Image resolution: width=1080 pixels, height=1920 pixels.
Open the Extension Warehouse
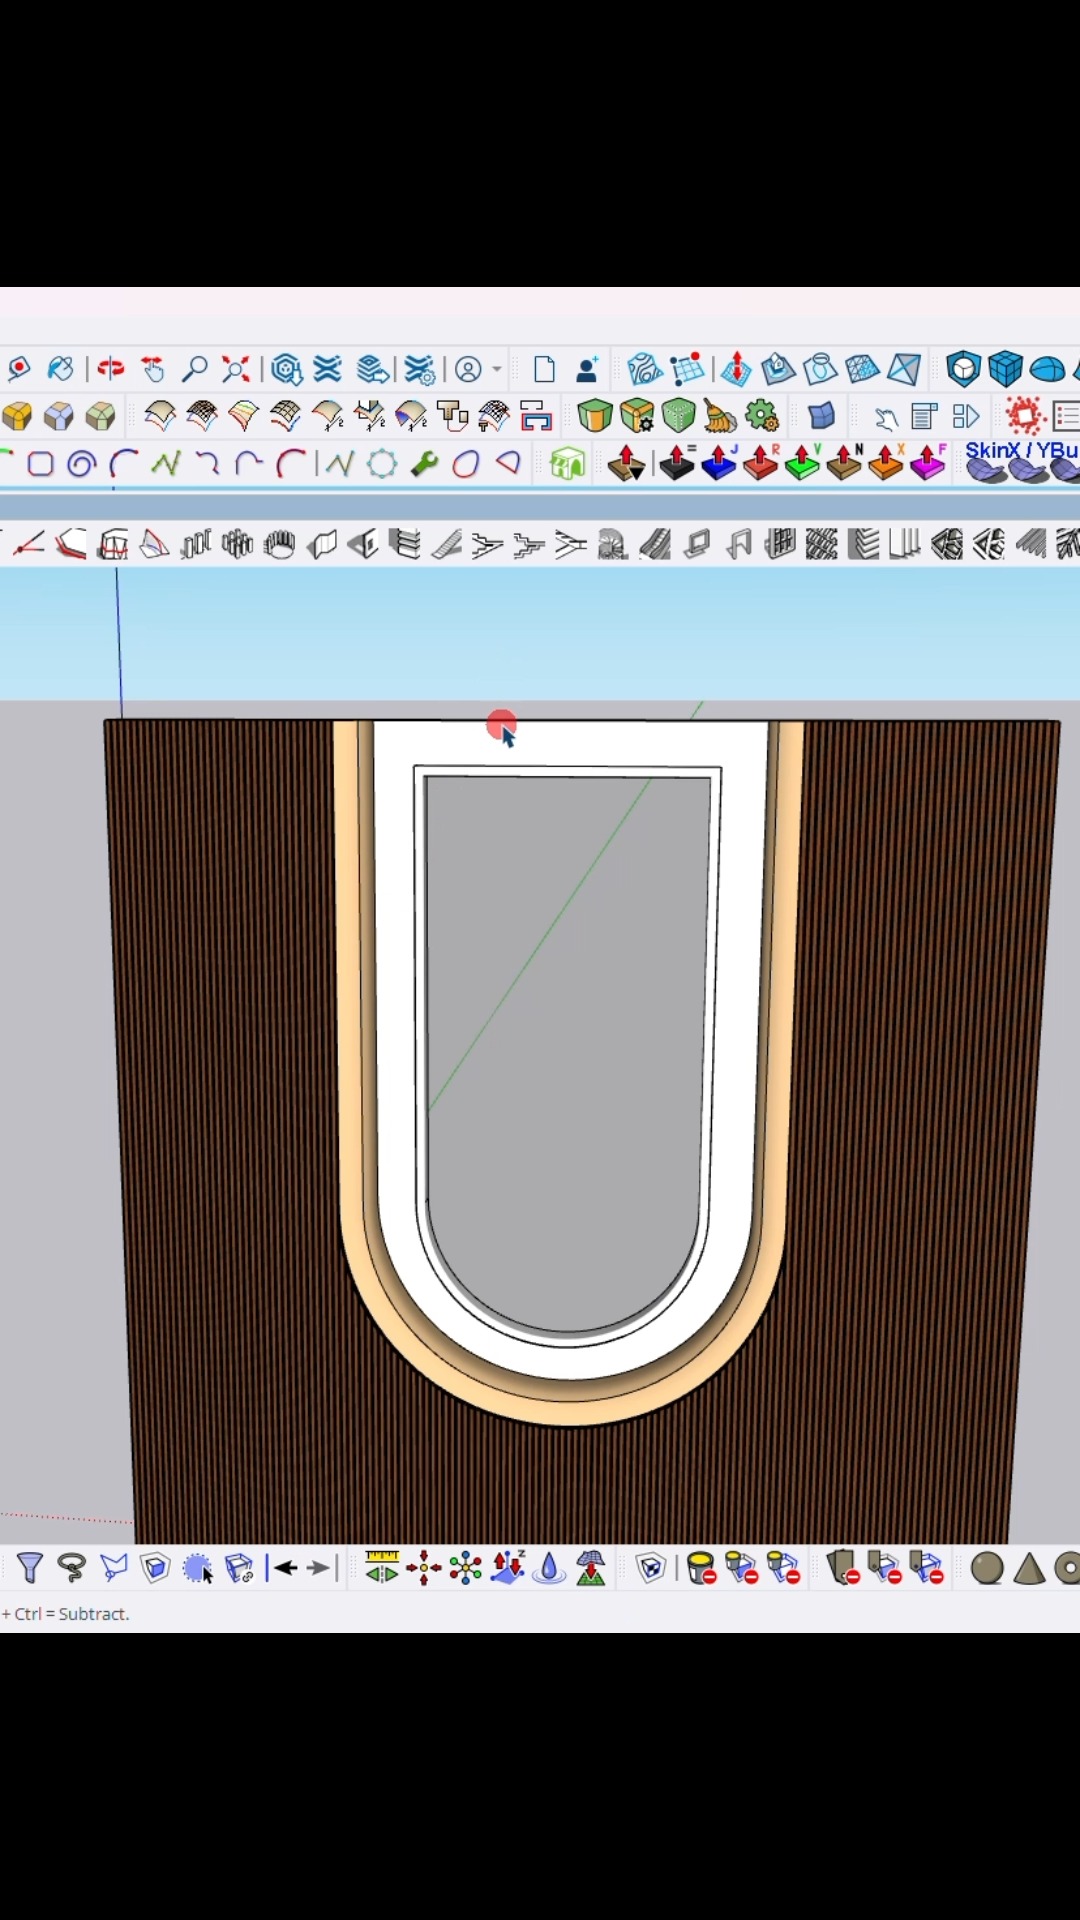click(328, 369)
